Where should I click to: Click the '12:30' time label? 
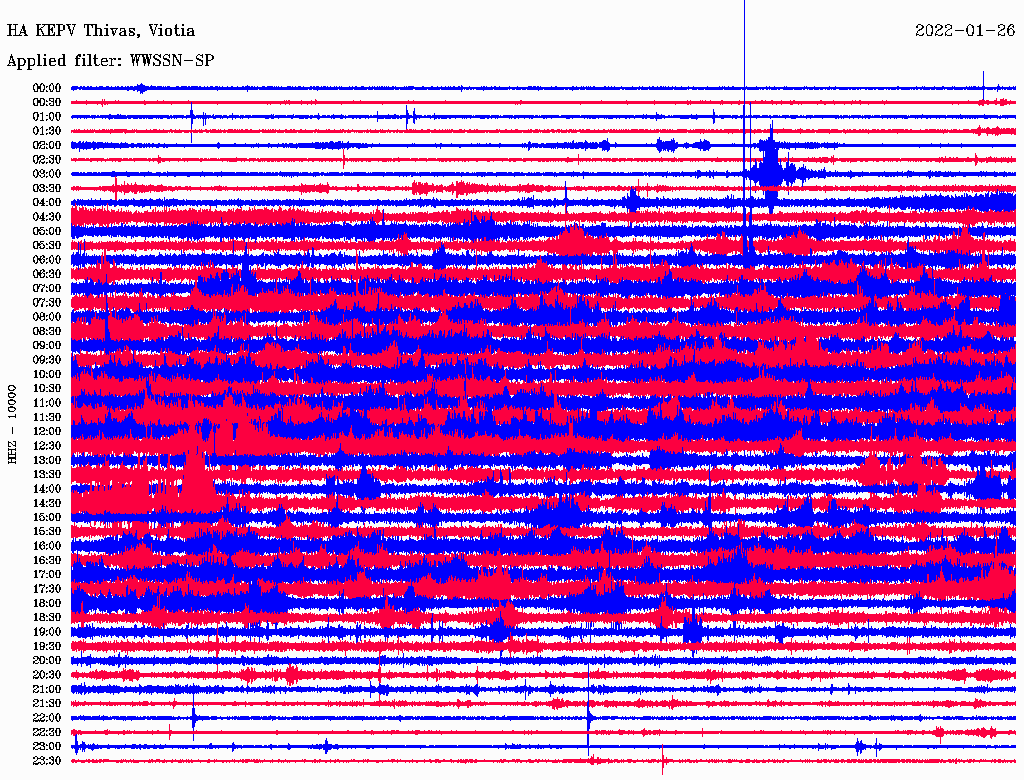tap(47, 446)
